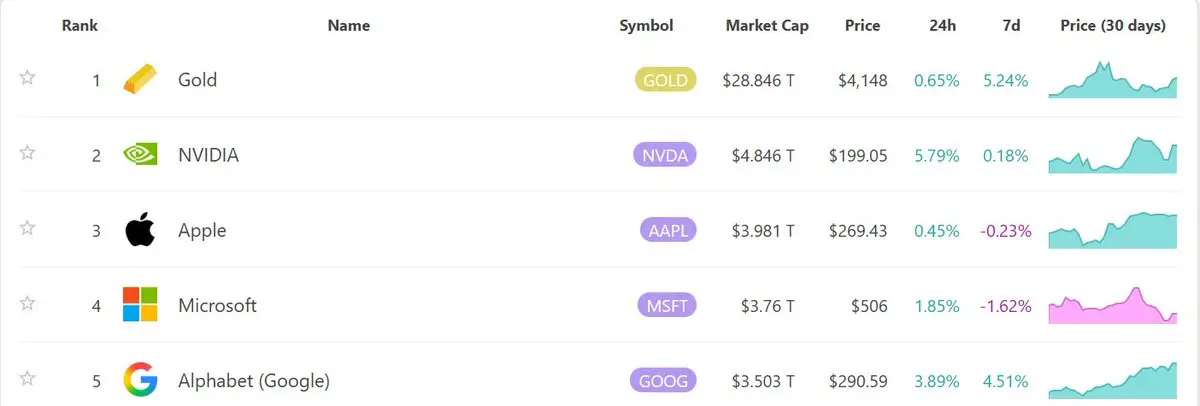This screenshot has width=1200, height=406.
Task: Click the MSFT symbol badge
Action: [665, 305]
